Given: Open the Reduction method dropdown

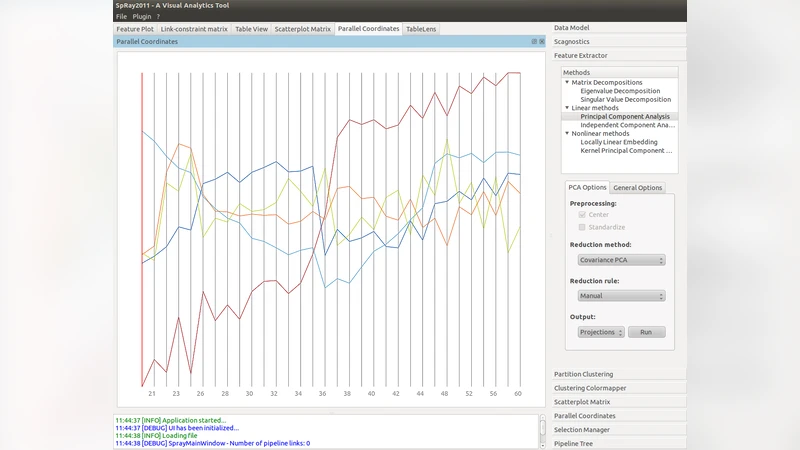Looking at the screenshot, I should coord(621,260).
